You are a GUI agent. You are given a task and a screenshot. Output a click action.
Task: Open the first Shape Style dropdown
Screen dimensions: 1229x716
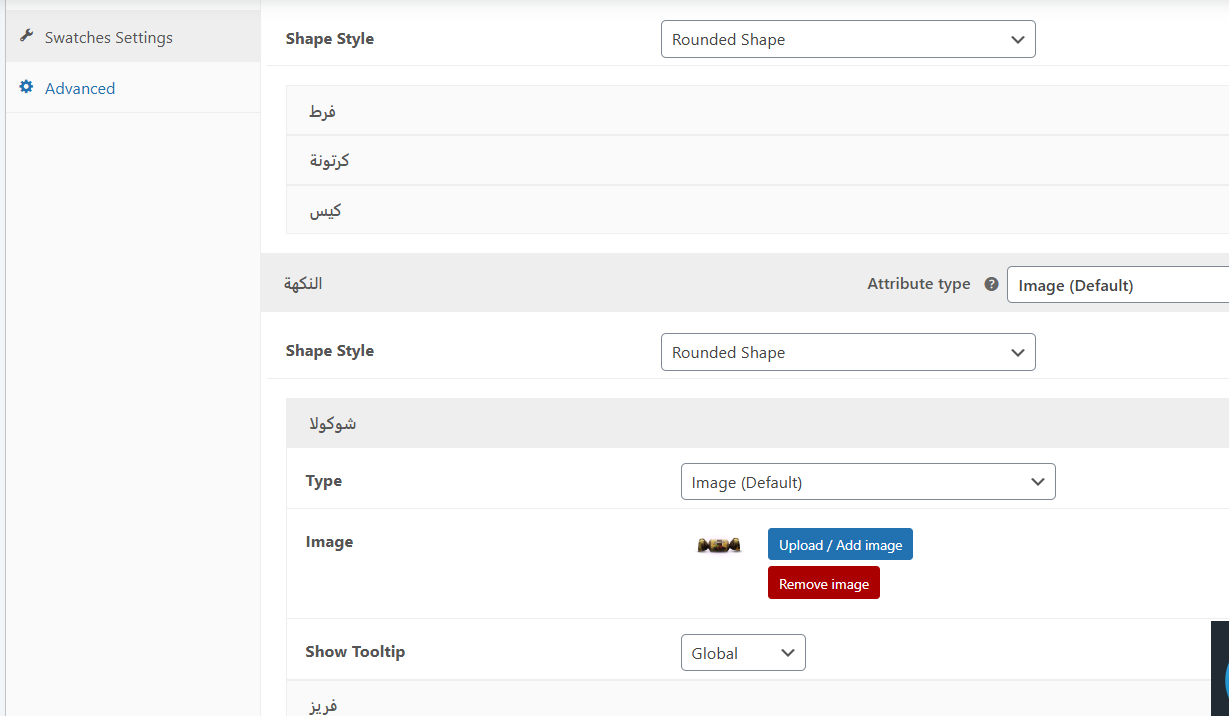click(x=847, y=40)
